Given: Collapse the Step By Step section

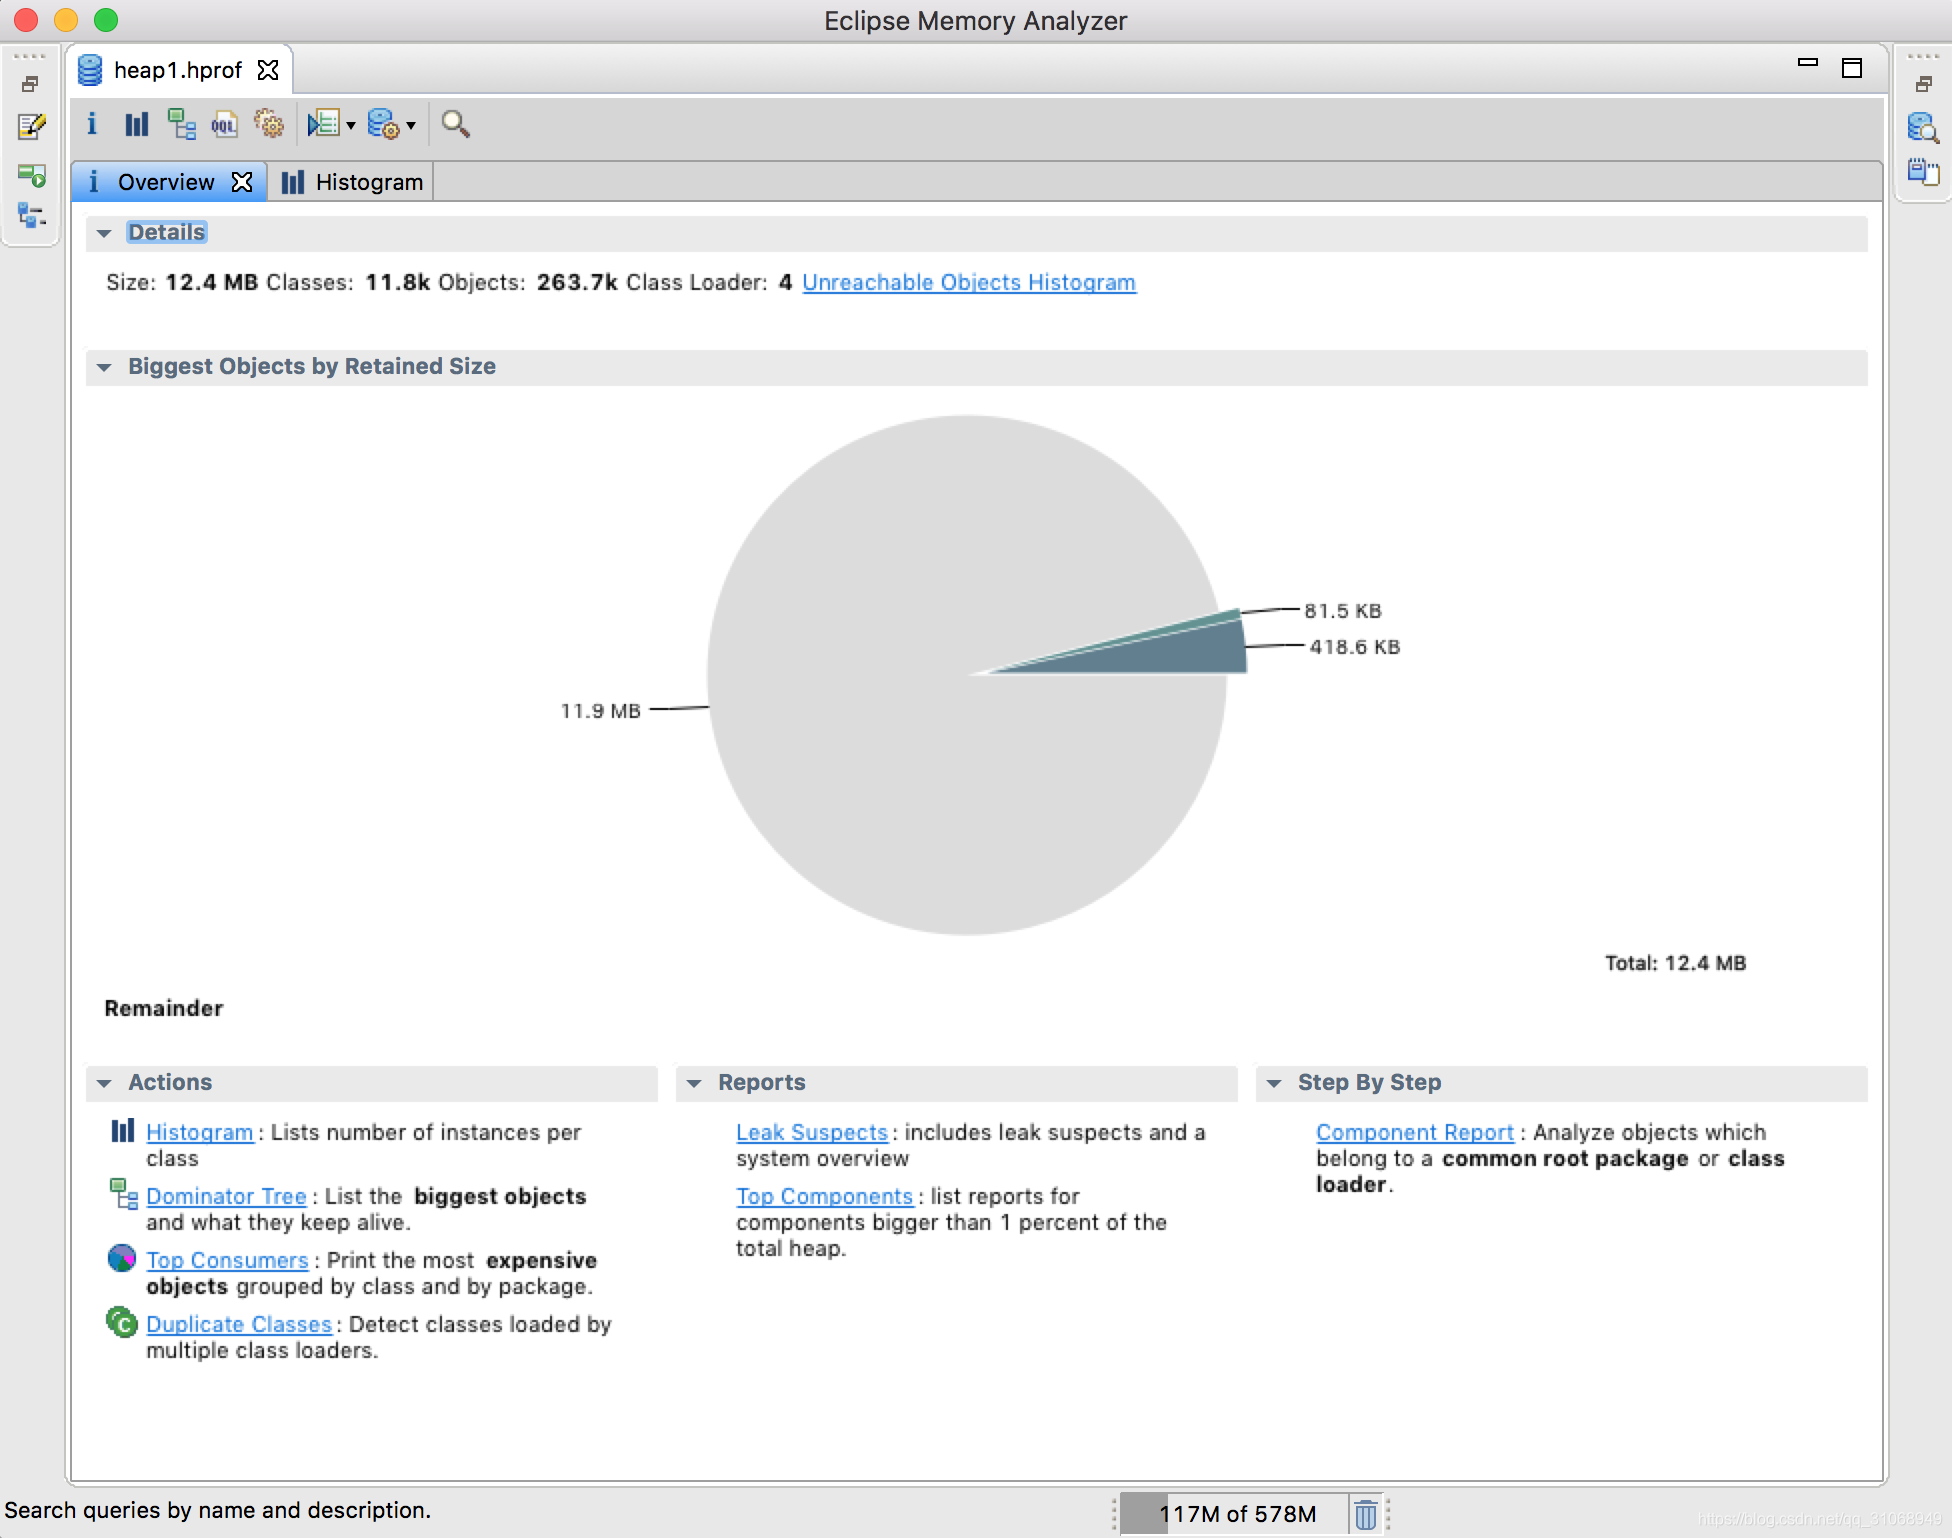Looking at the screenshot, I should pyautogui.click(x=1274, y=1083).
